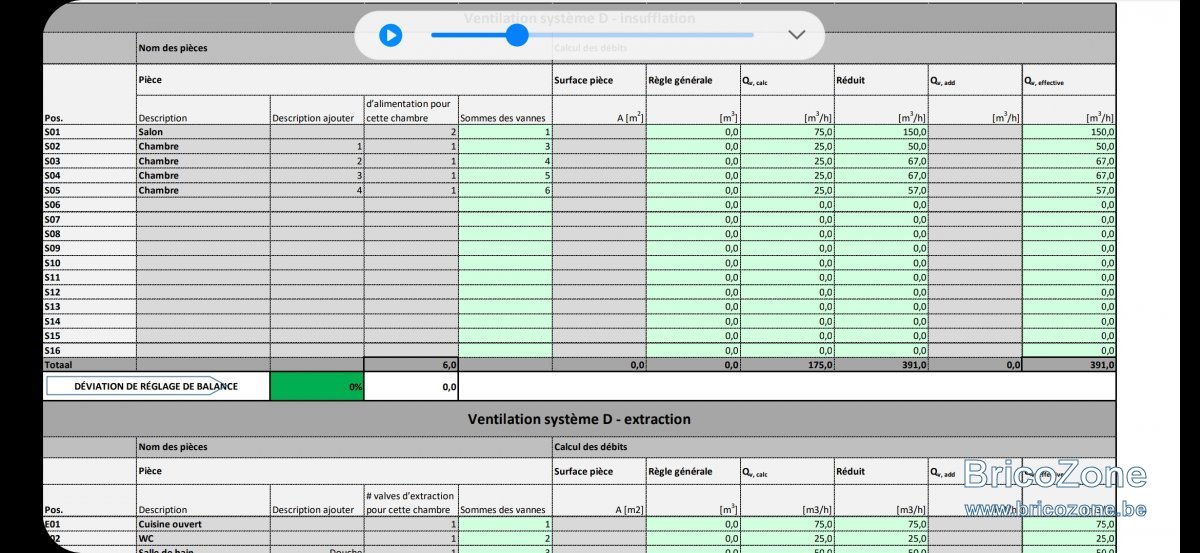Collapse the player bar with the chevron arrow

pos(797,35)
